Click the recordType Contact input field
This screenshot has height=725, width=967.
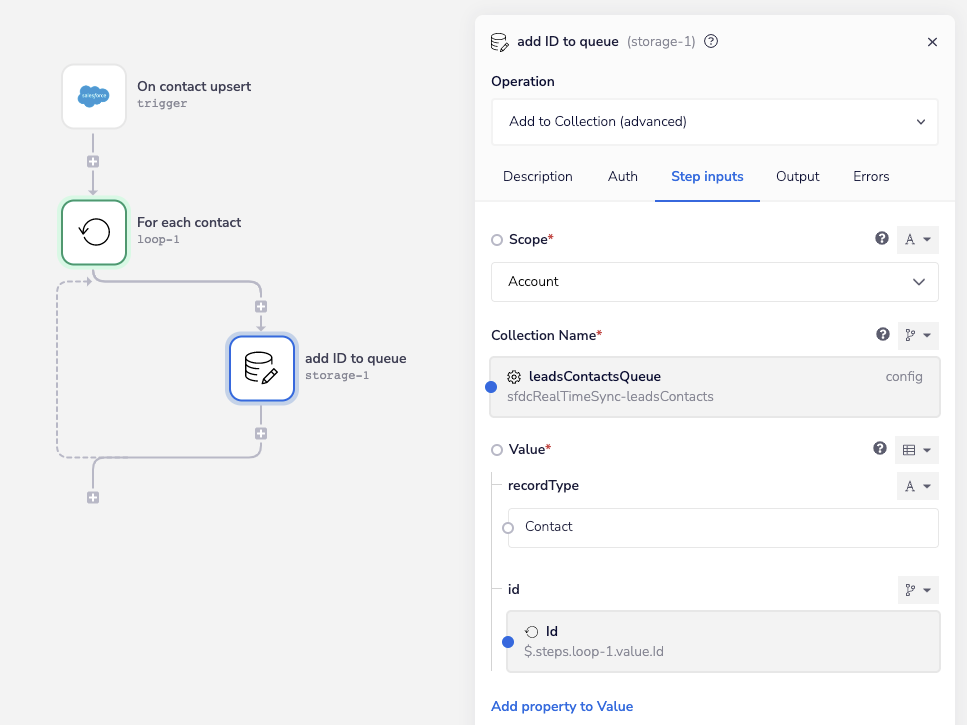[x=723, y=527]
